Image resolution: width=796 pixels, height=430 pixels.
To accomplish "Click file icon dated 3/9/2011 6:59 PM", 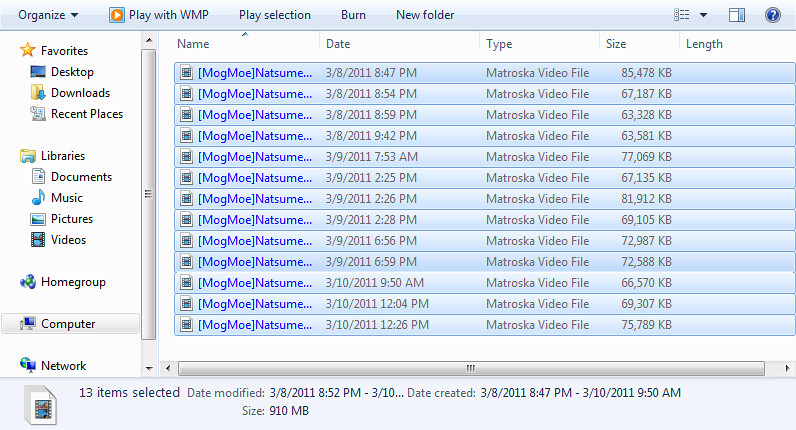I will point(186,261).
